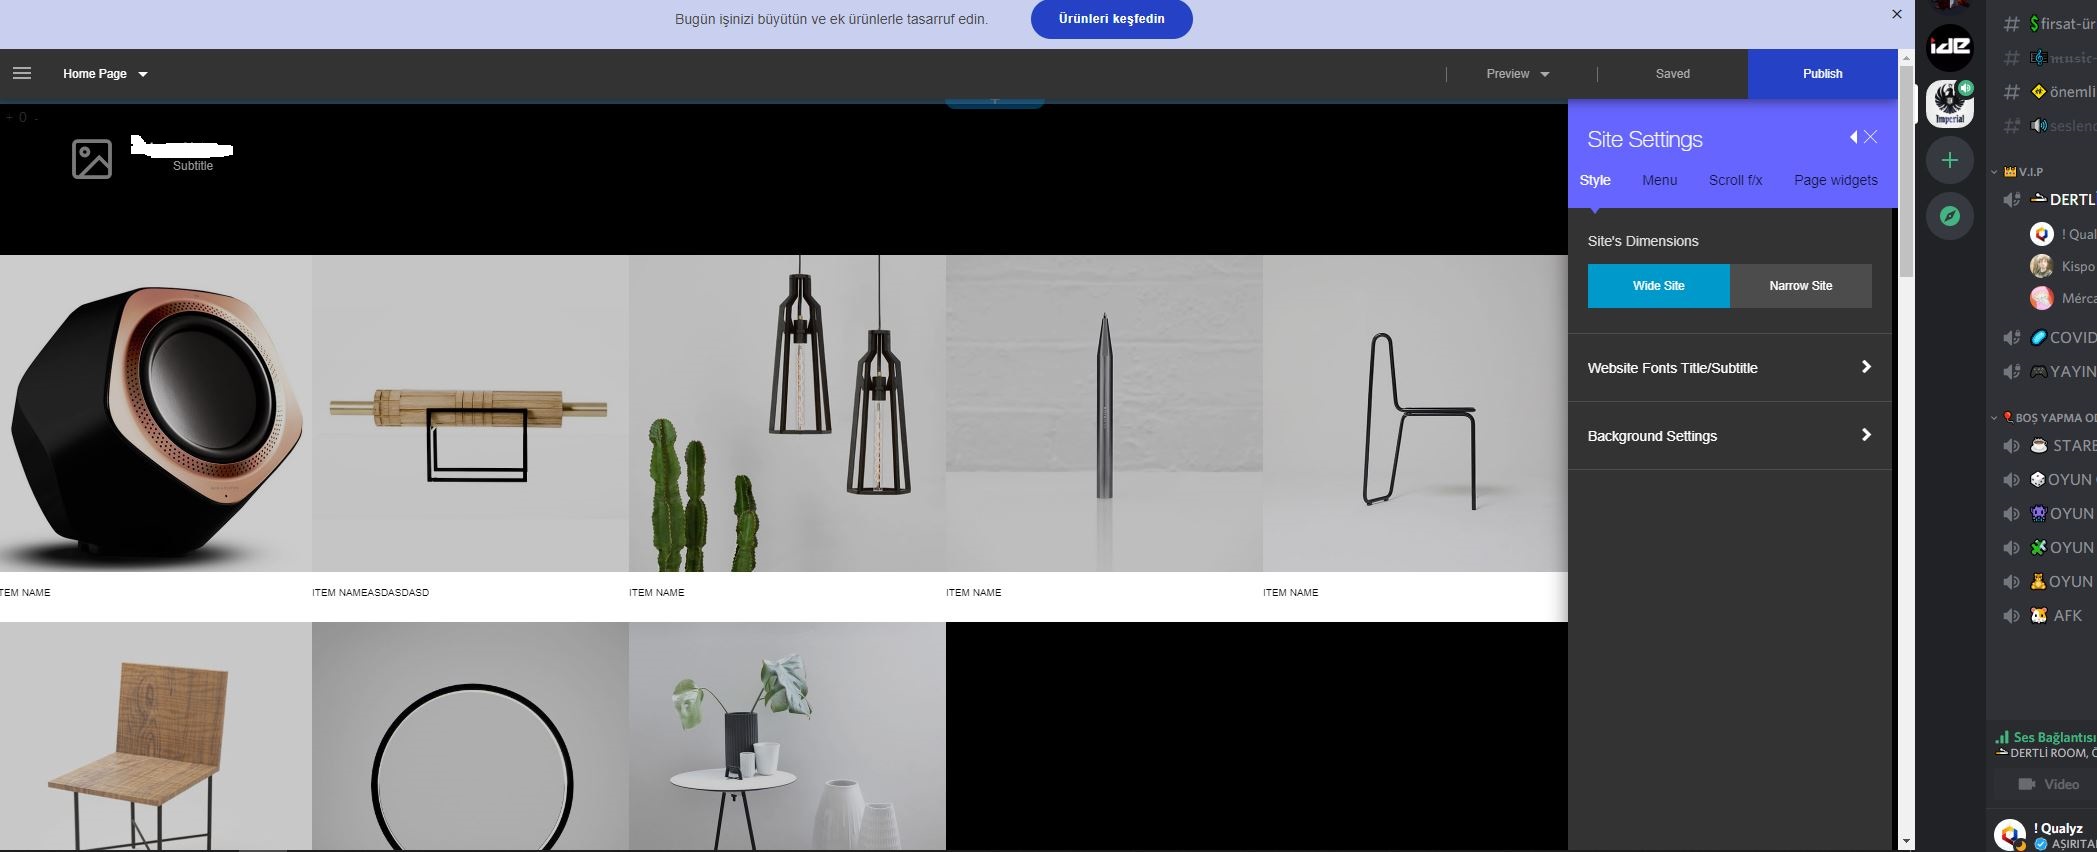The height and width of the screenshot is (852, 2097).
Task: Click the Mérca user avatar in Discord
Action: [x=2042, y=298]
